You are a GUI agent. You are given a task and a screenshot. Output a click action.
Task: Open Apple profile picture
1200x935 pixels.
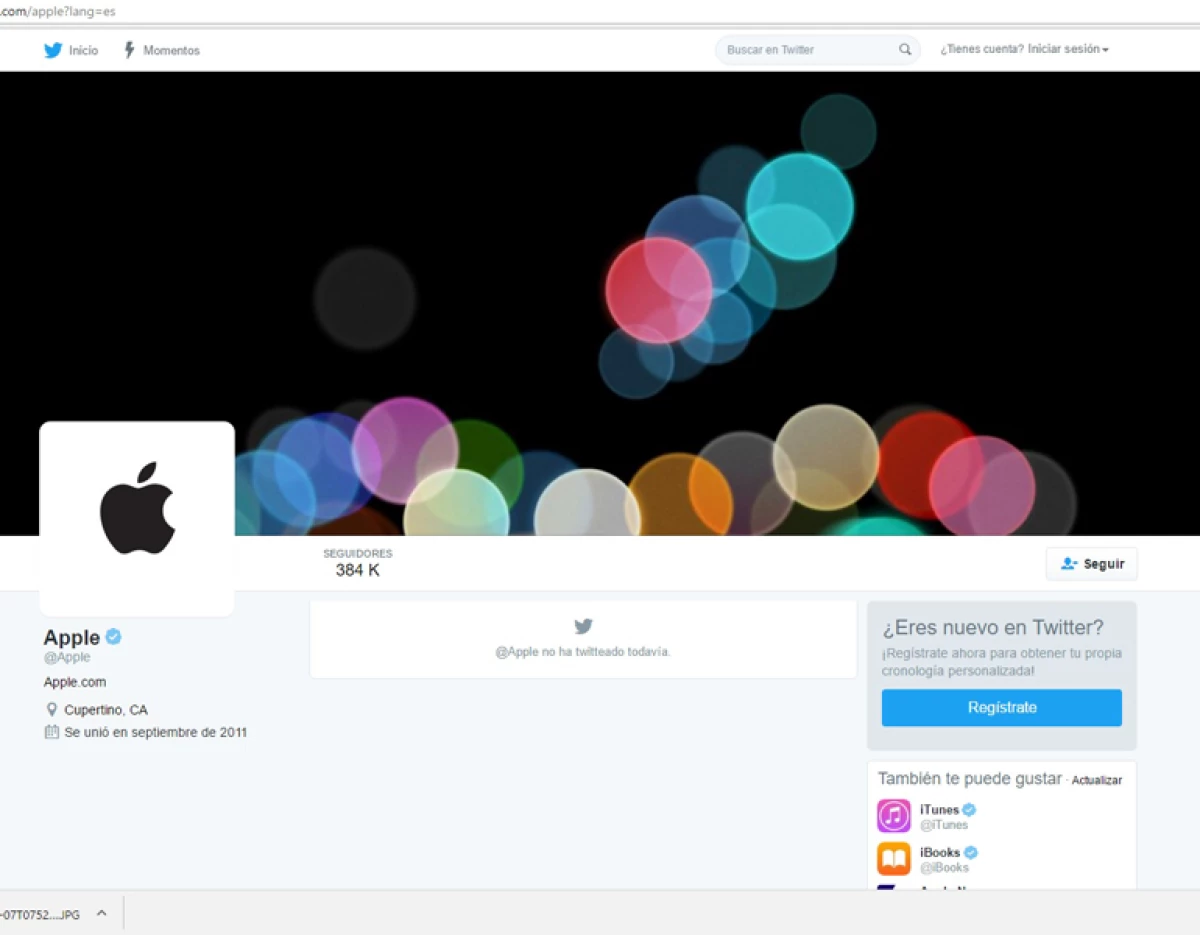tap(137, 518)
